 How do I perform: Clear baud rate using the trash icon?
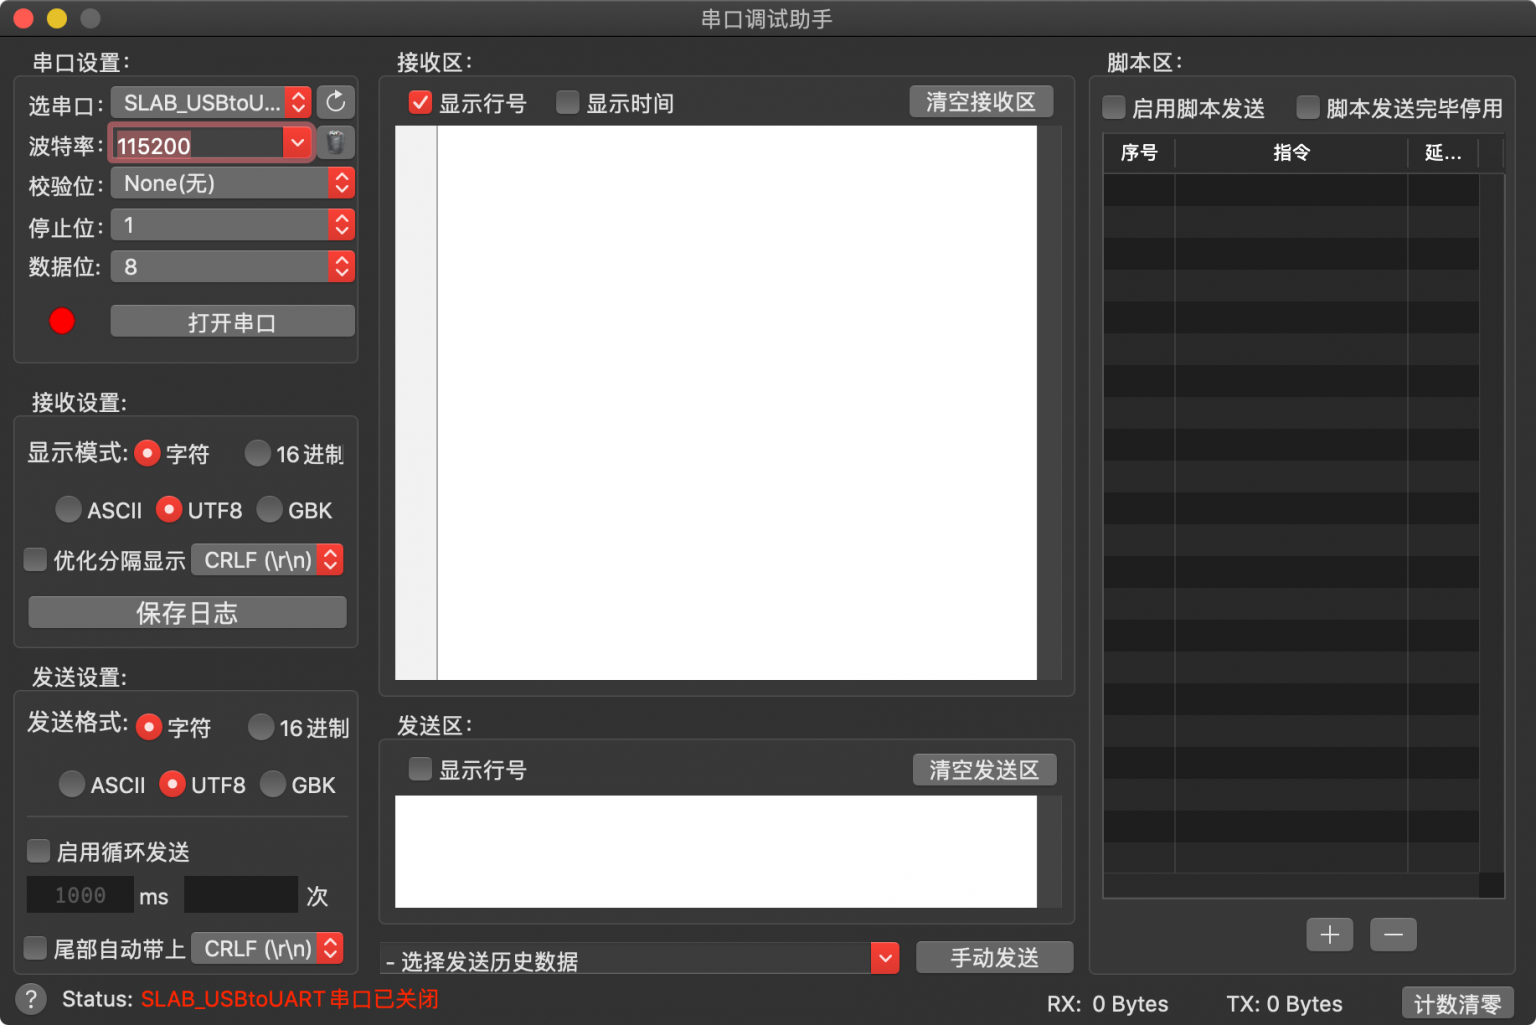(336, 143)
